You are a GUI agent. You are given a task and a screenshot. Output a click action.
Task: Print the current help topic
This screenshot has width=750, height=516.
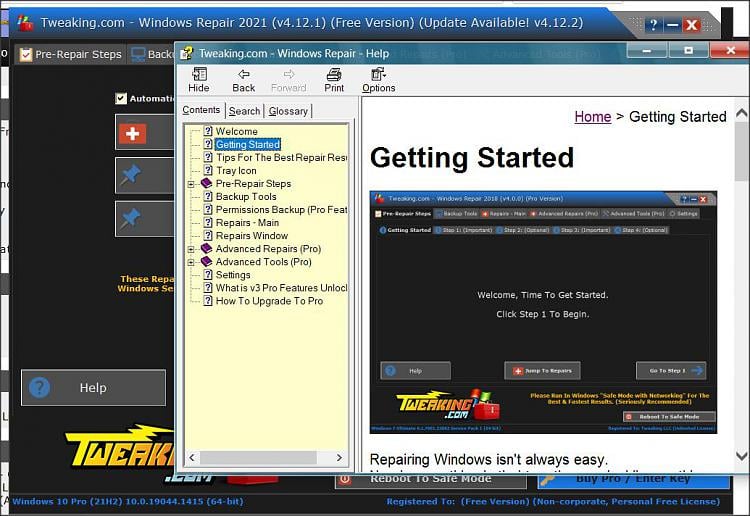pos(334,79)
